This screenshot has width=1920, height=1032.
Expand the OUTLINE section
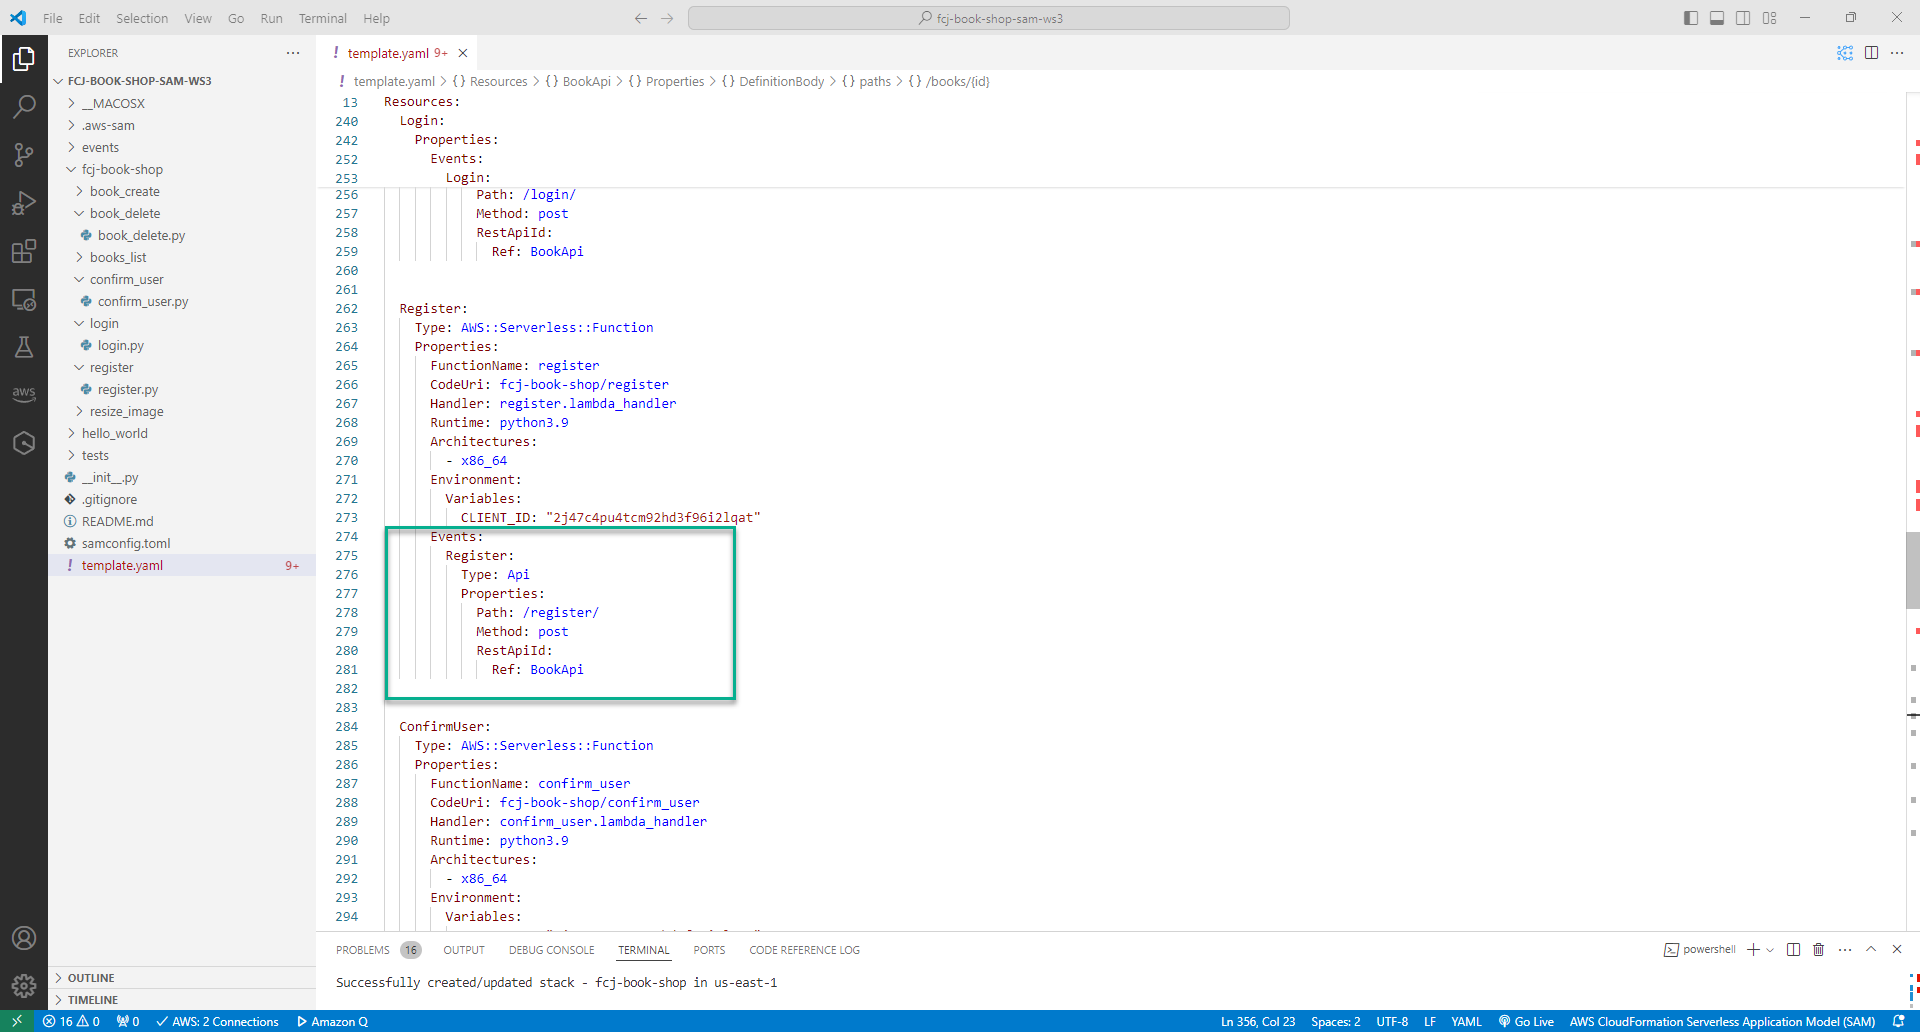pos(91,978)
